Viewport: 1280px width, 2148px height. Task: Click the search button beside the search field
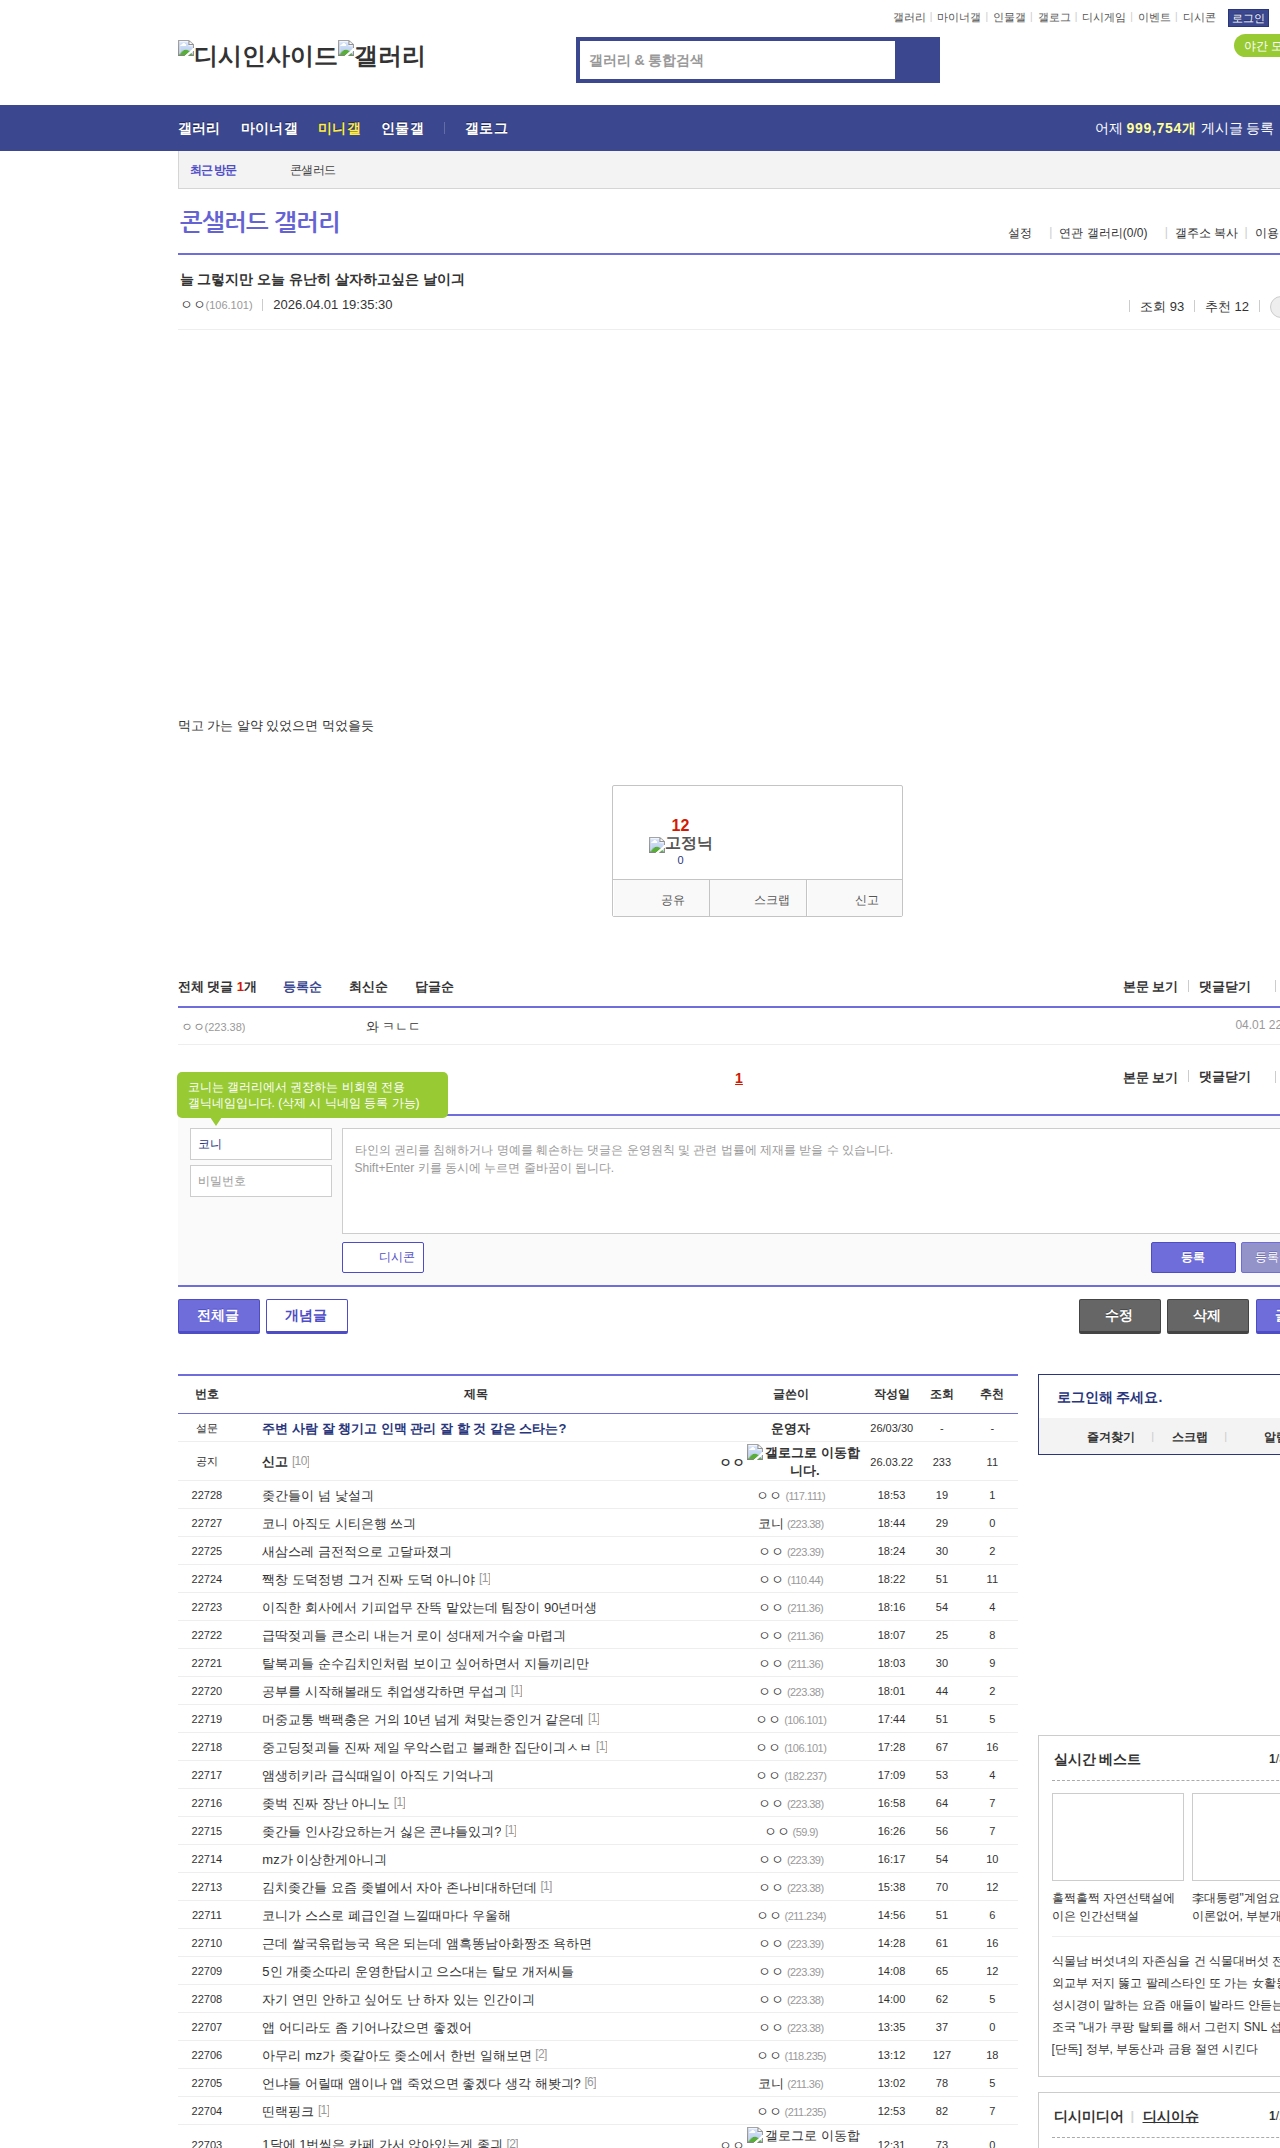click(917, 60)
